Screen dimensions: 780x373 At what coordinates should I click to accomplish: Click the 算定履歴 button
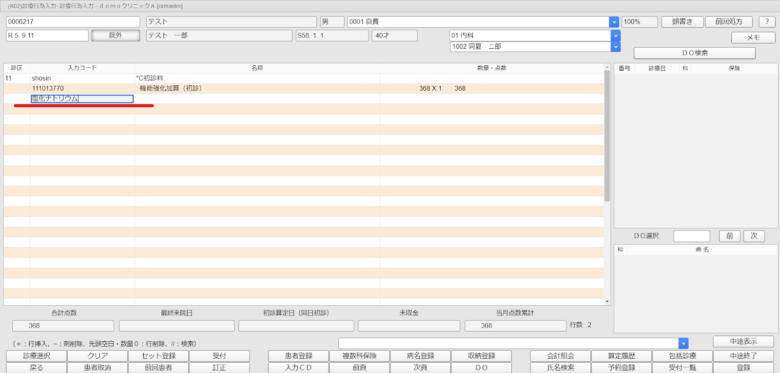pyautogui.click(x=621, y=356)
